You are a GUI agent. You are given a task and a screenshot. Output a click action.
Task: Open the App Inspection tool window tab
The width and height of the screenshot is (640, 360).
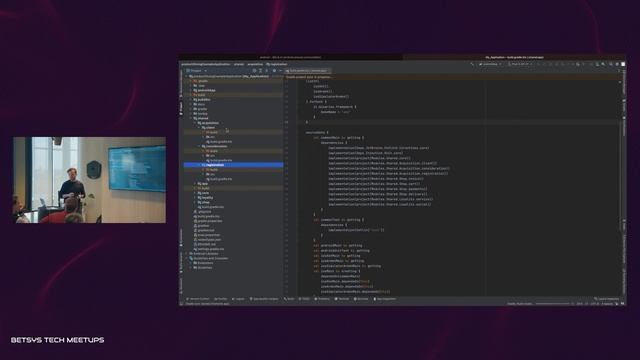384,299
